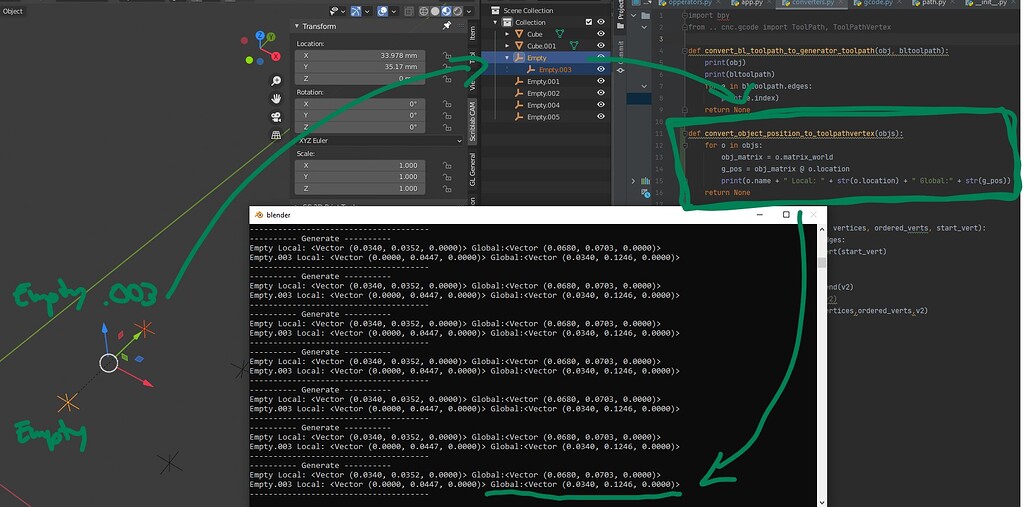The image size is (1024, 507).
Task: Click the Location Y field 35.17 mm
Action: [360, 67]
